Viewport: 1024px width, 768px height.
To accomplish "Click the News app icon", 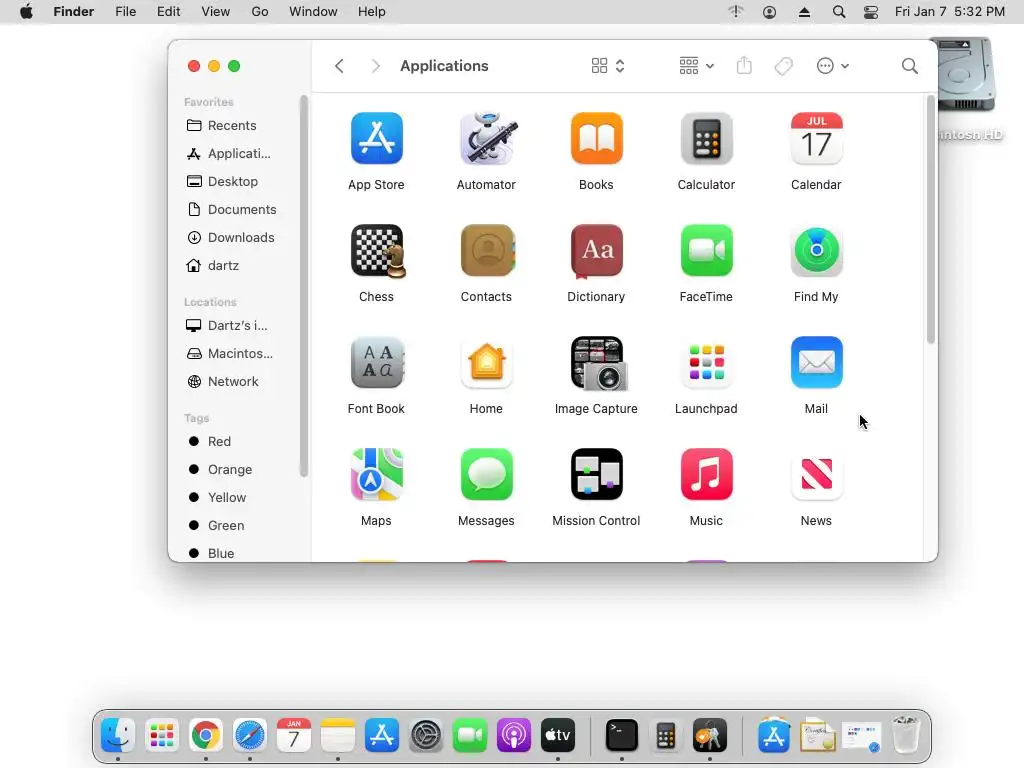I will [x=816, y=475].
